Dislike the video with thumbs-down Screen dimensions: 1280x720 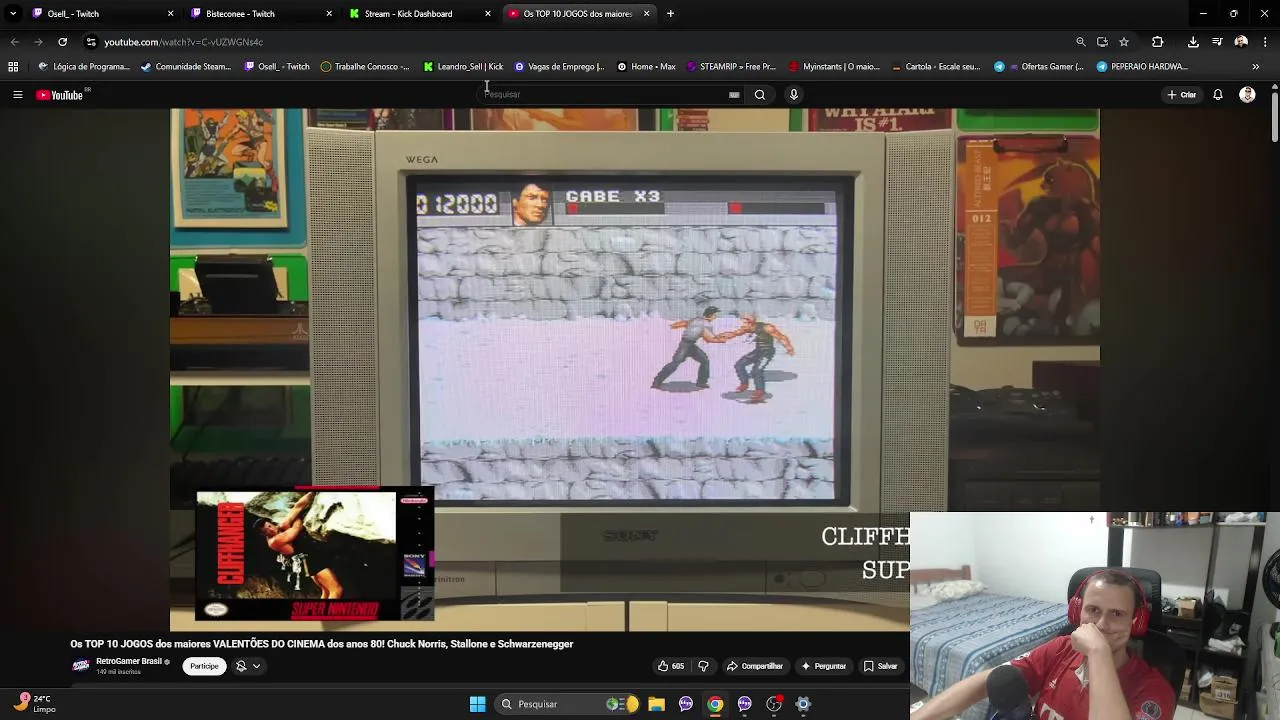[x=703, y=666]
